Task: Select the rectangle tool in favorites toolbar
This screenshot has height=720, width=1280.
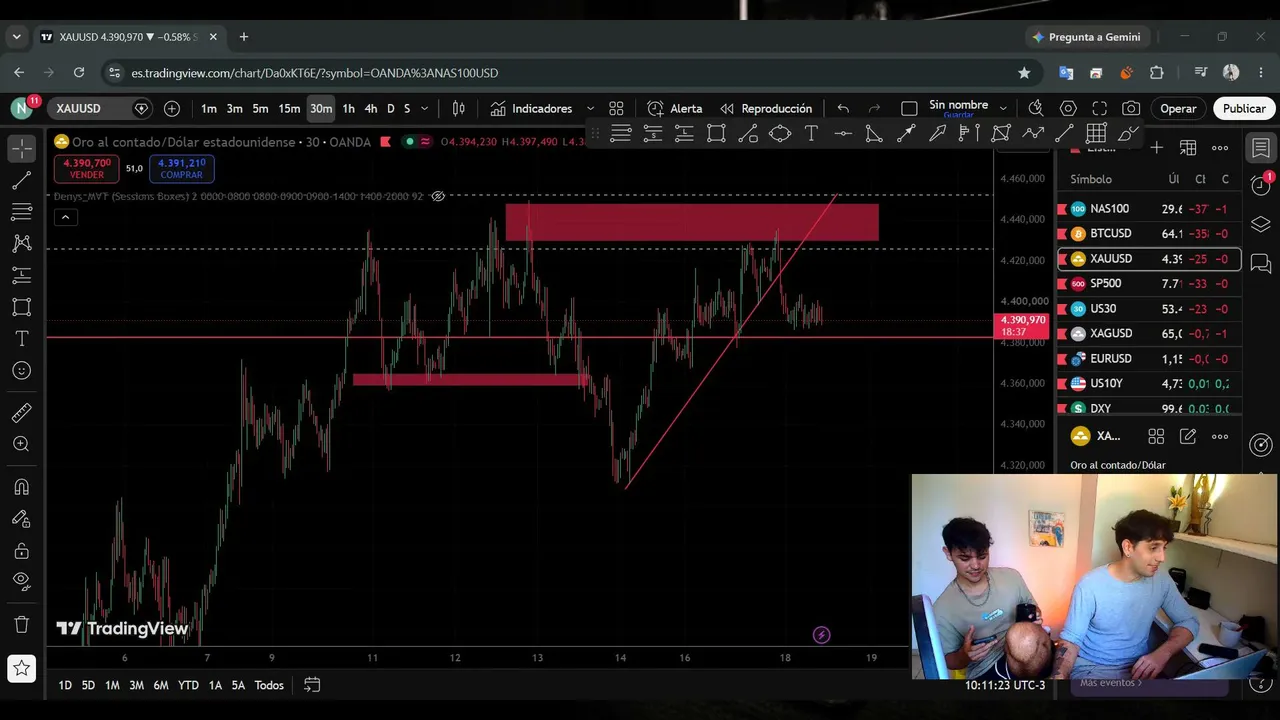Action: coord(716,133)
